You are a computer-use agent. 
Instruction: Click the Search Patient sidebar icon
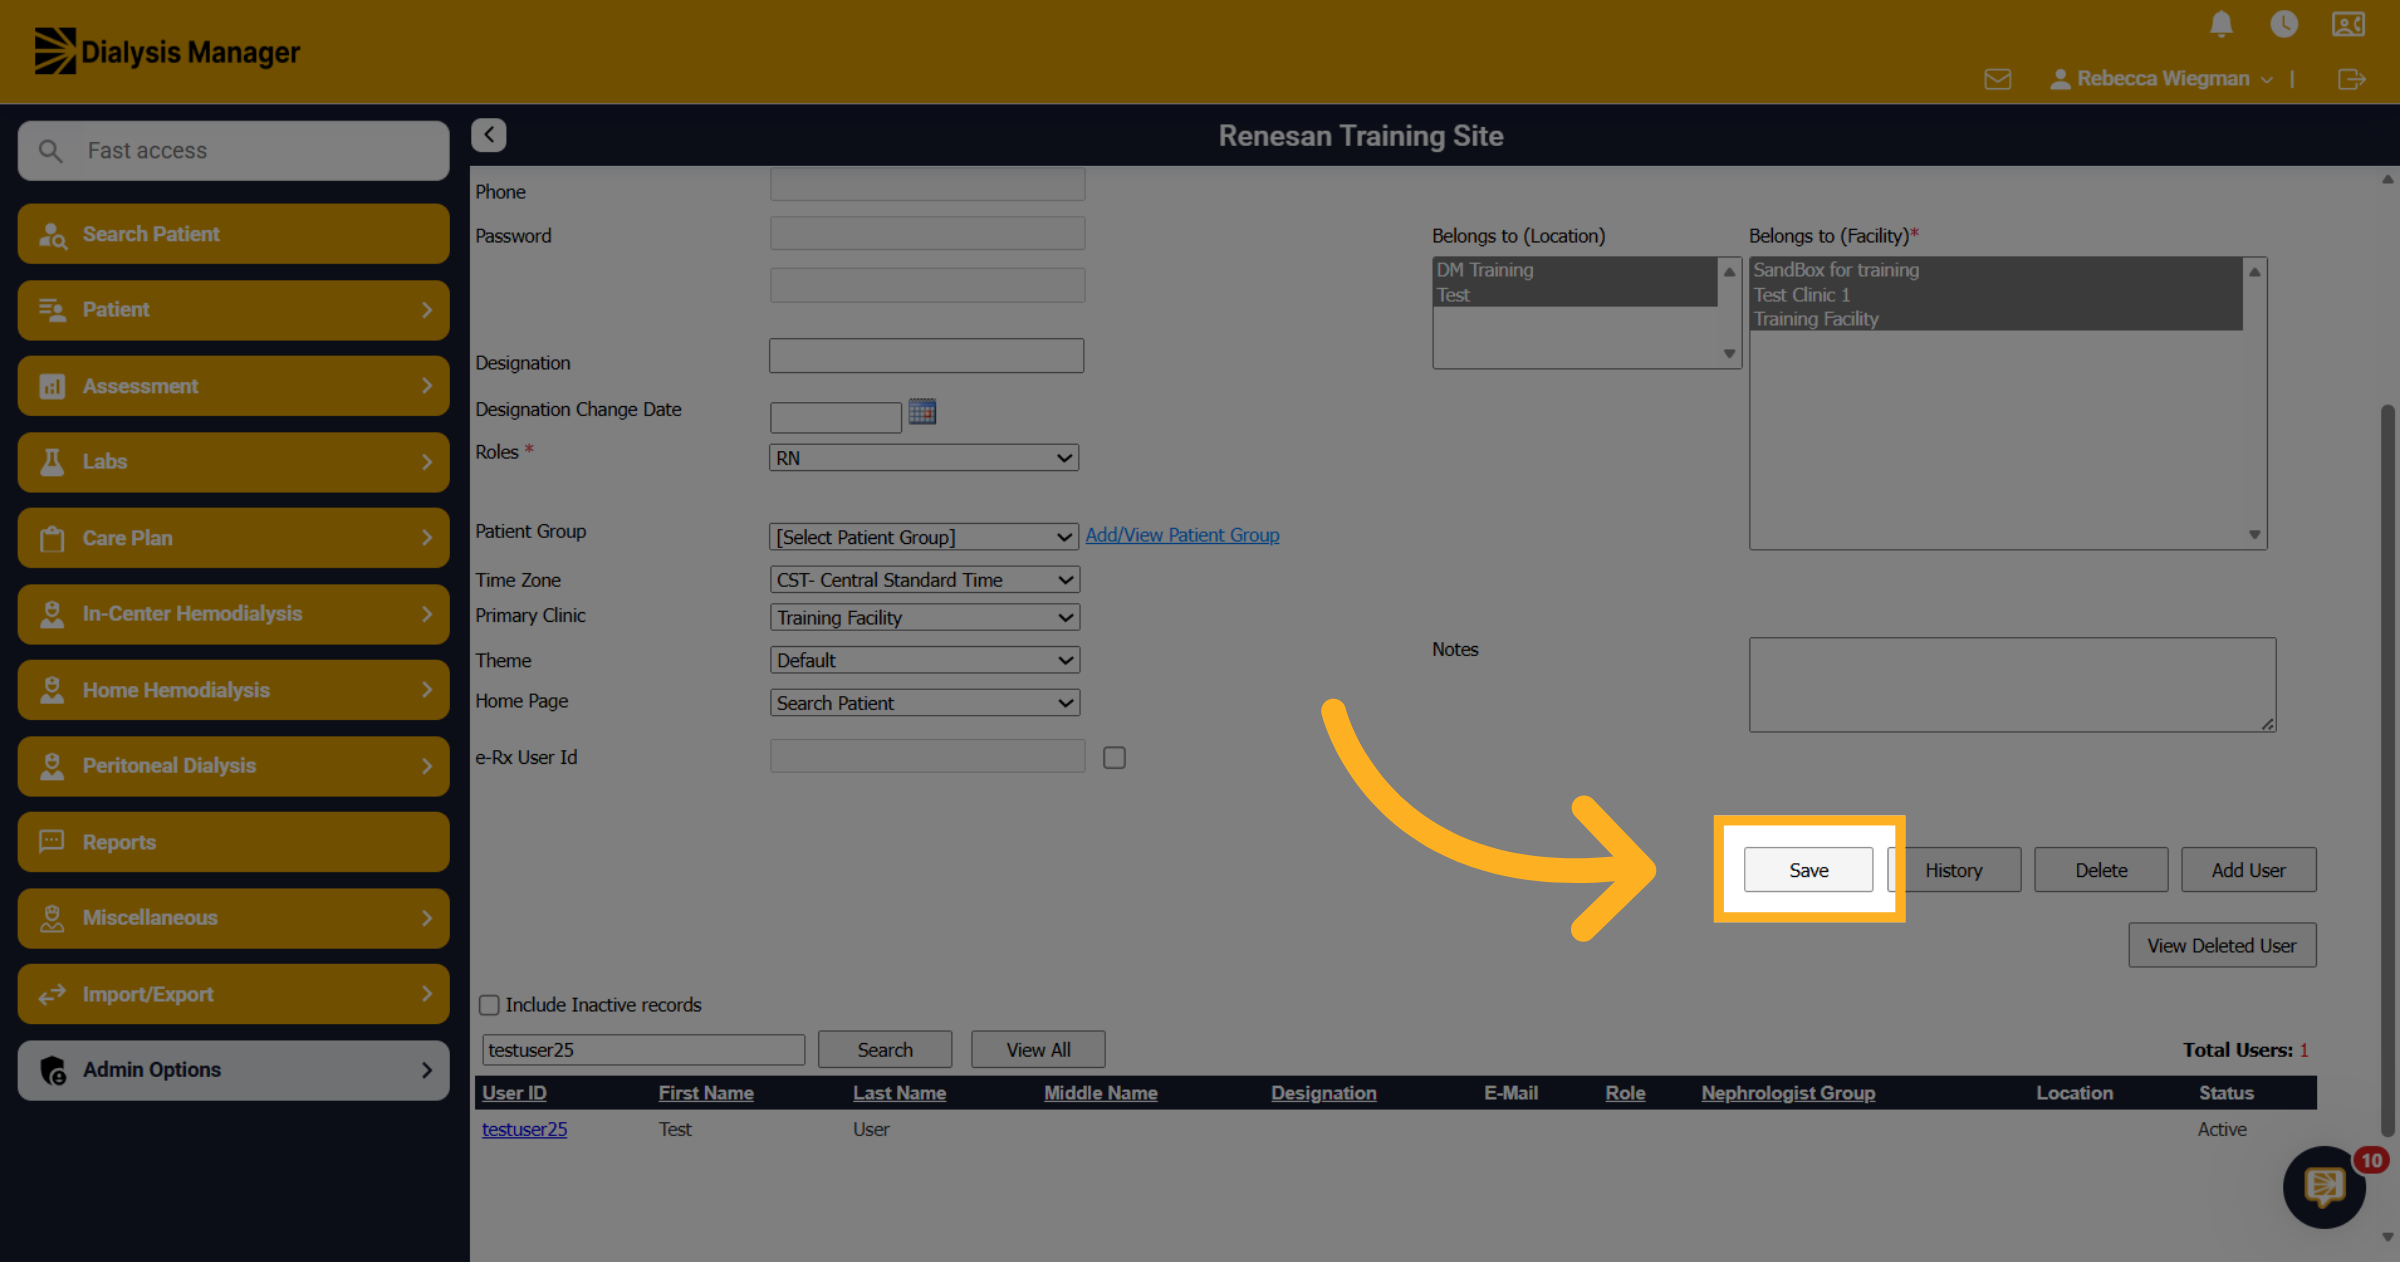[x=52, y=235]
